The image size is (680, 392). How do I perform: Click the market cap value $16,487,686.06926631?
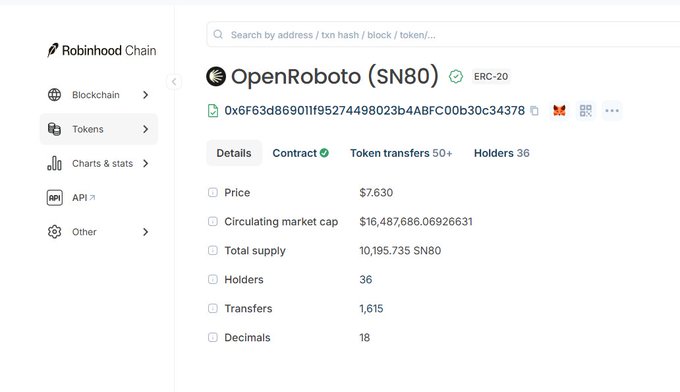416,221
